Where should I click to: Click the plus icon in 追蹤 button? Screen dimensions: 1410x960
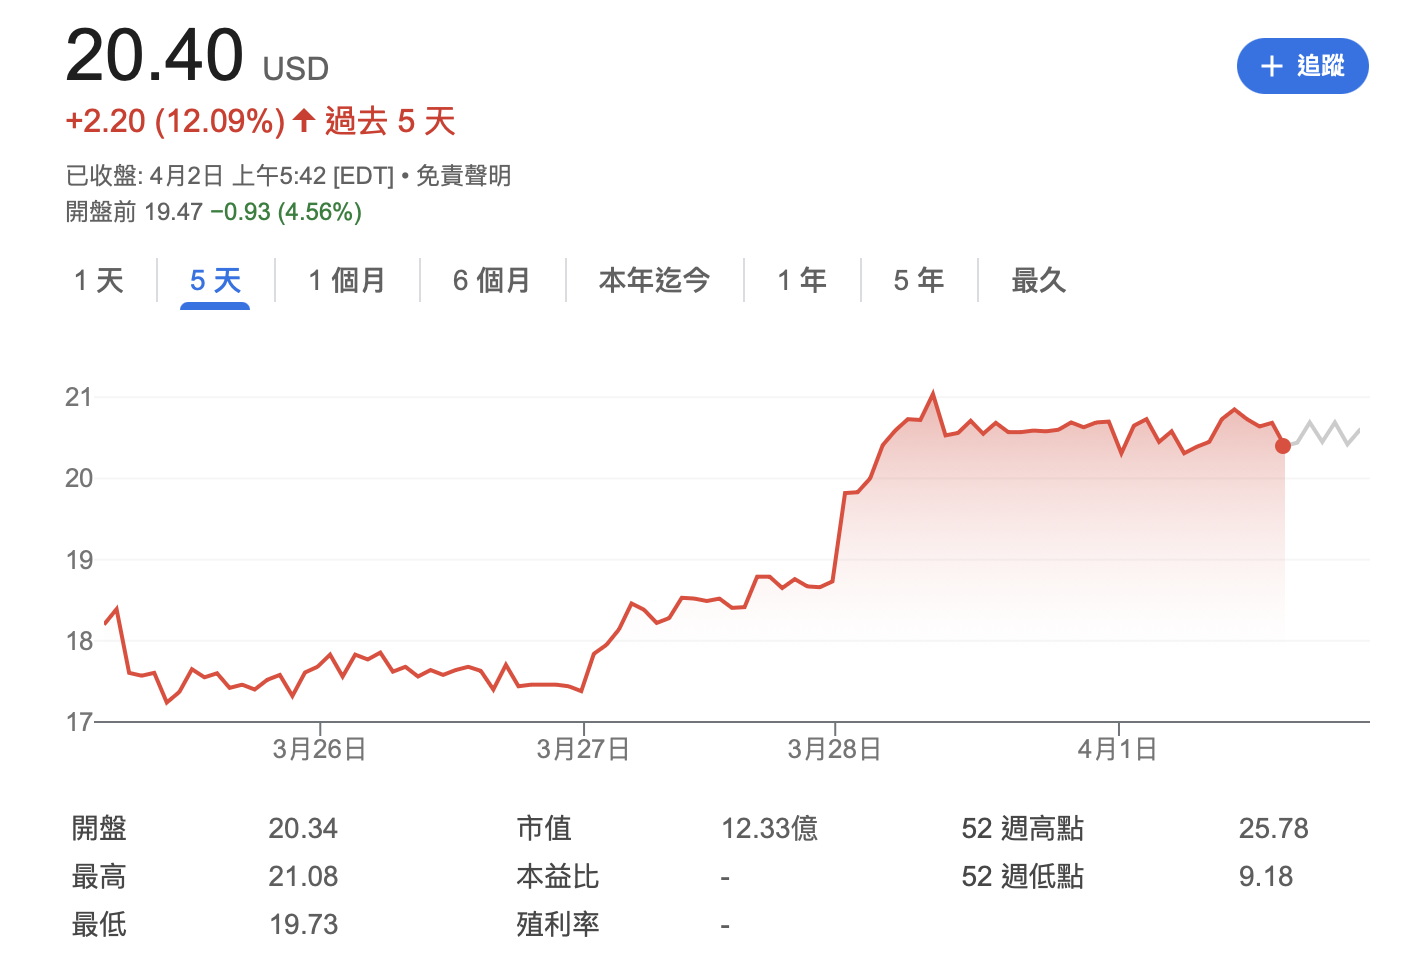click(x=1271, y=67)
